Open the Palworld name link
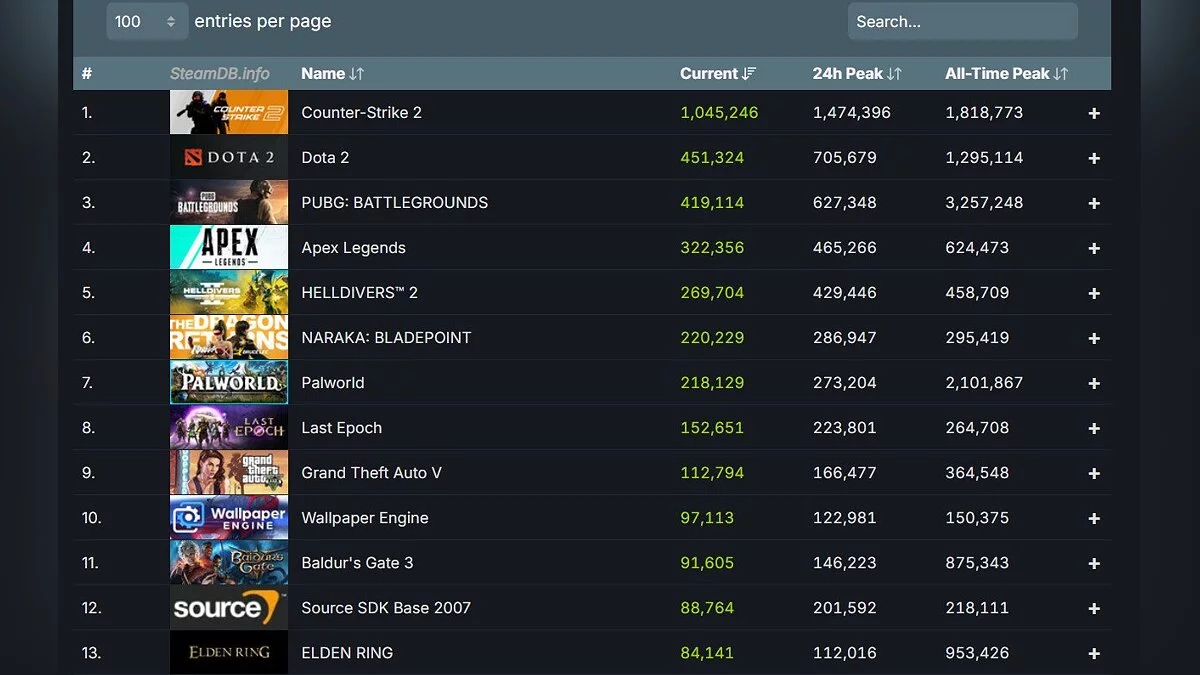Screen dimensions: 1200x675 coord(333,382)
